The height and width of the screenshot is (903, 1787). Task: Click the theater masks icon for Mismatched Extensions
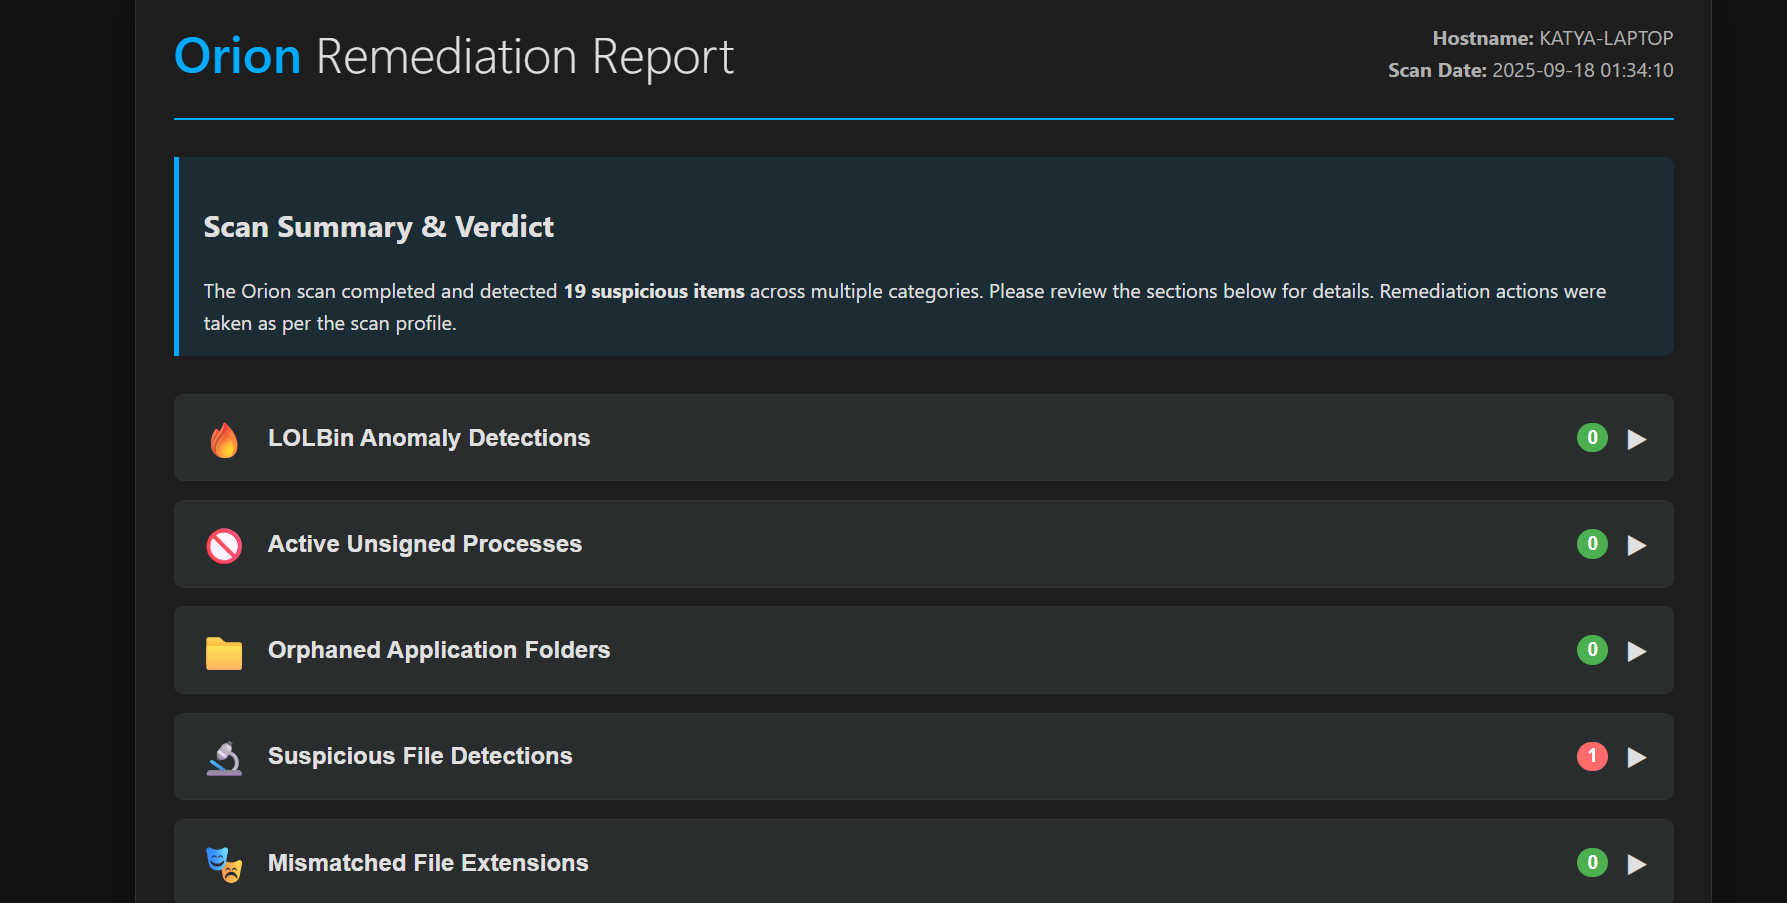pyautogui.click(x=224, y=864)
